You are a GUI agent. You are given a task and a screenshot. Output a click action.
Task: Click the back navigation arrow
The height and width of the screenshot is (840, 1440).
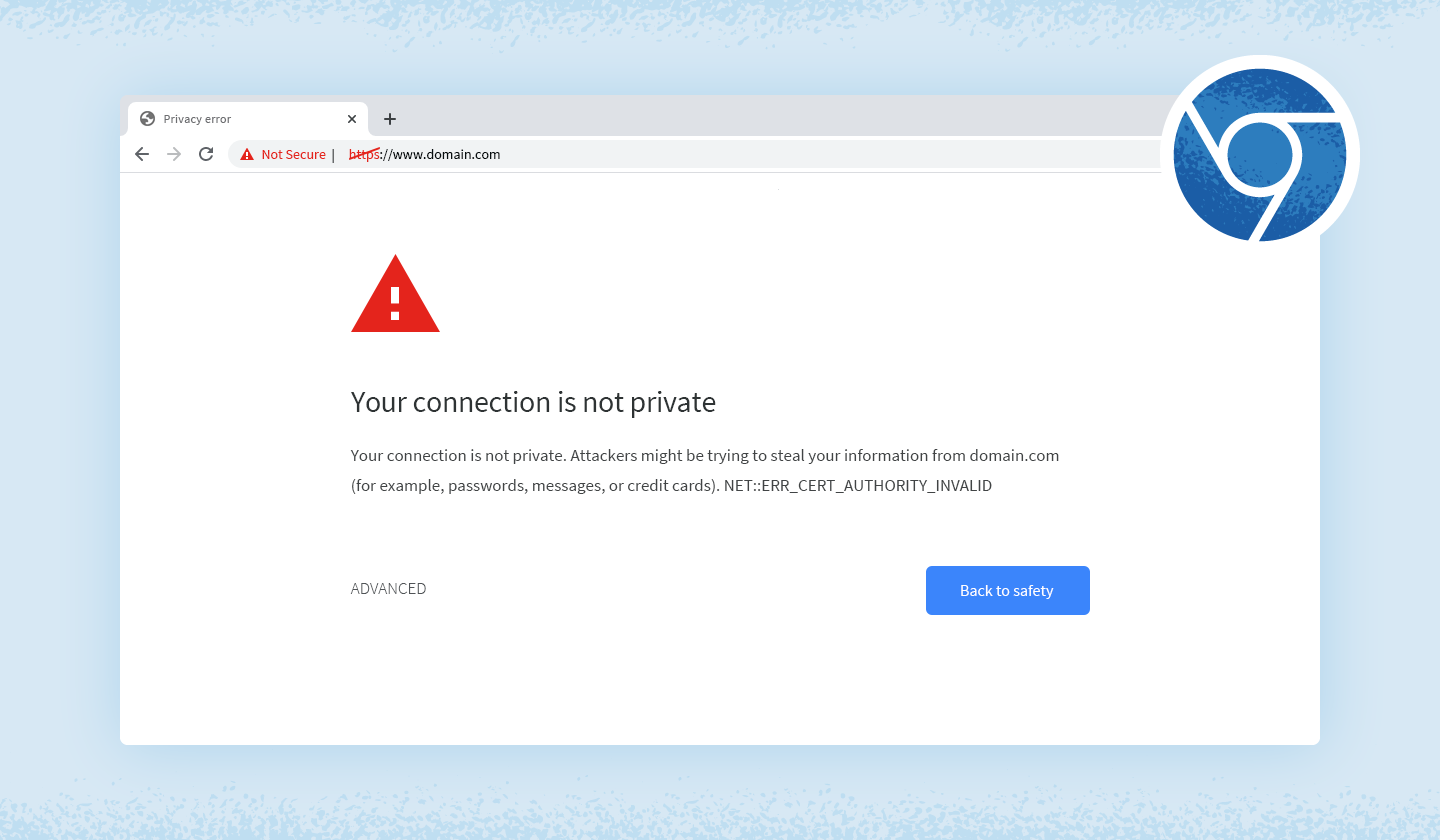141,154
